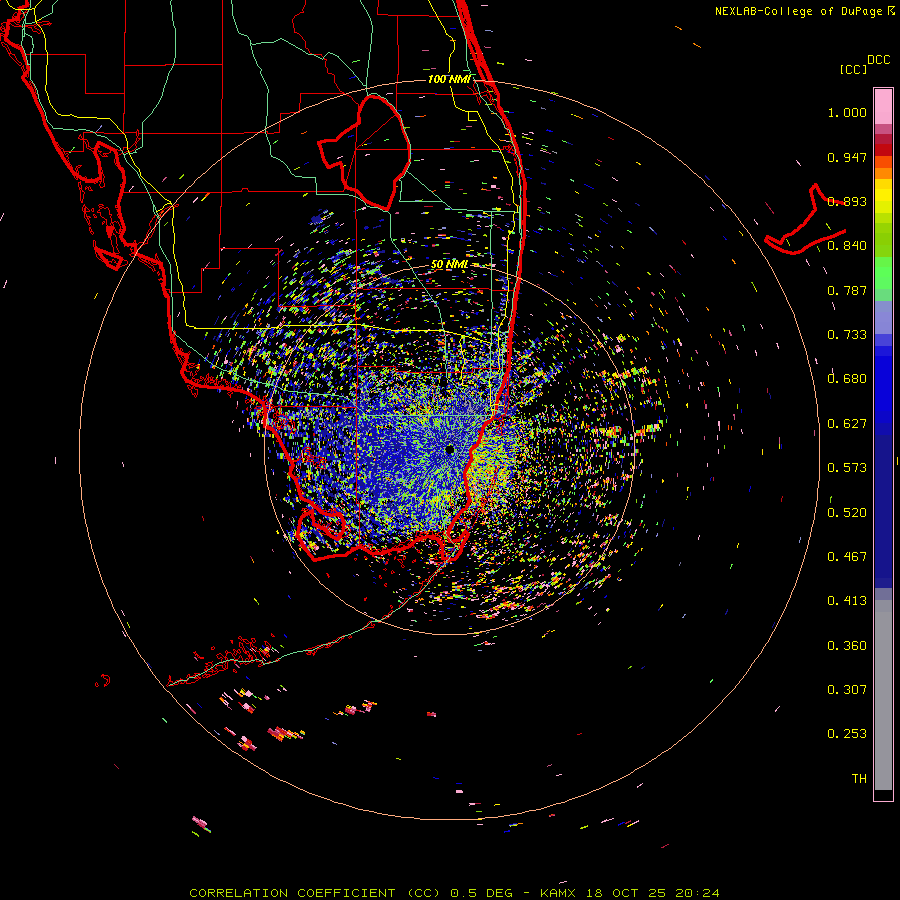Click the [CC] units label
Viewport: 900px width, 900px height.
(x=854, y=69)
